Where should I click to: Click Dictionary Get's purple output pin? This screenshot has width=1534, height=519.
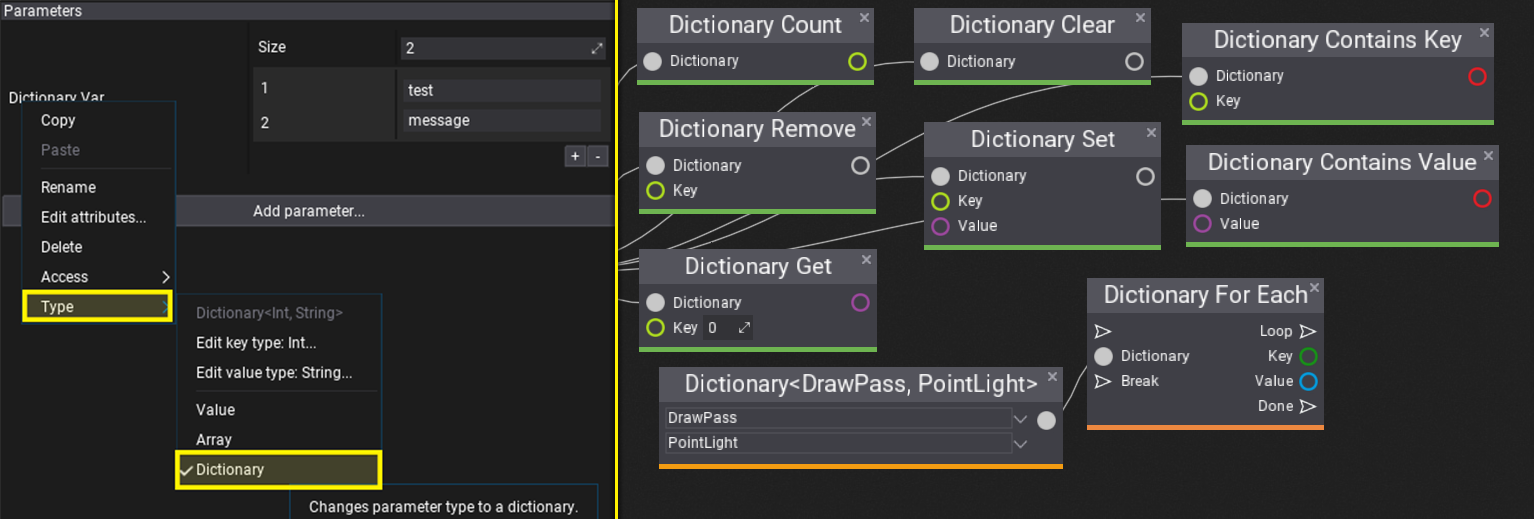pyautogui.click(x=860, y=302)
